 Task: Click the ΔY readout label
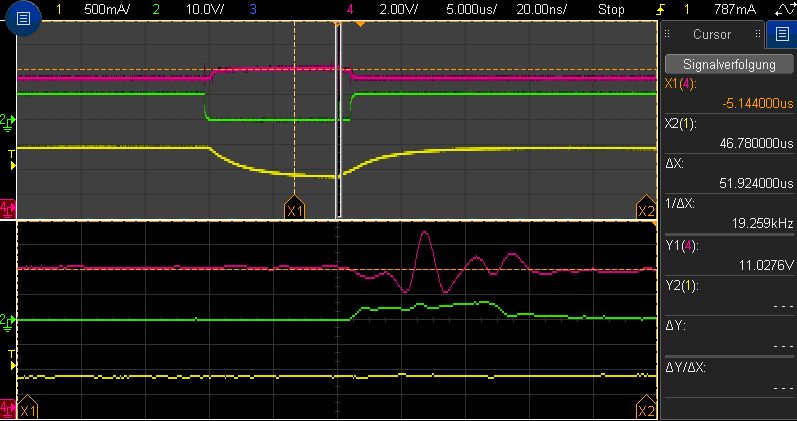click(674, 326)
